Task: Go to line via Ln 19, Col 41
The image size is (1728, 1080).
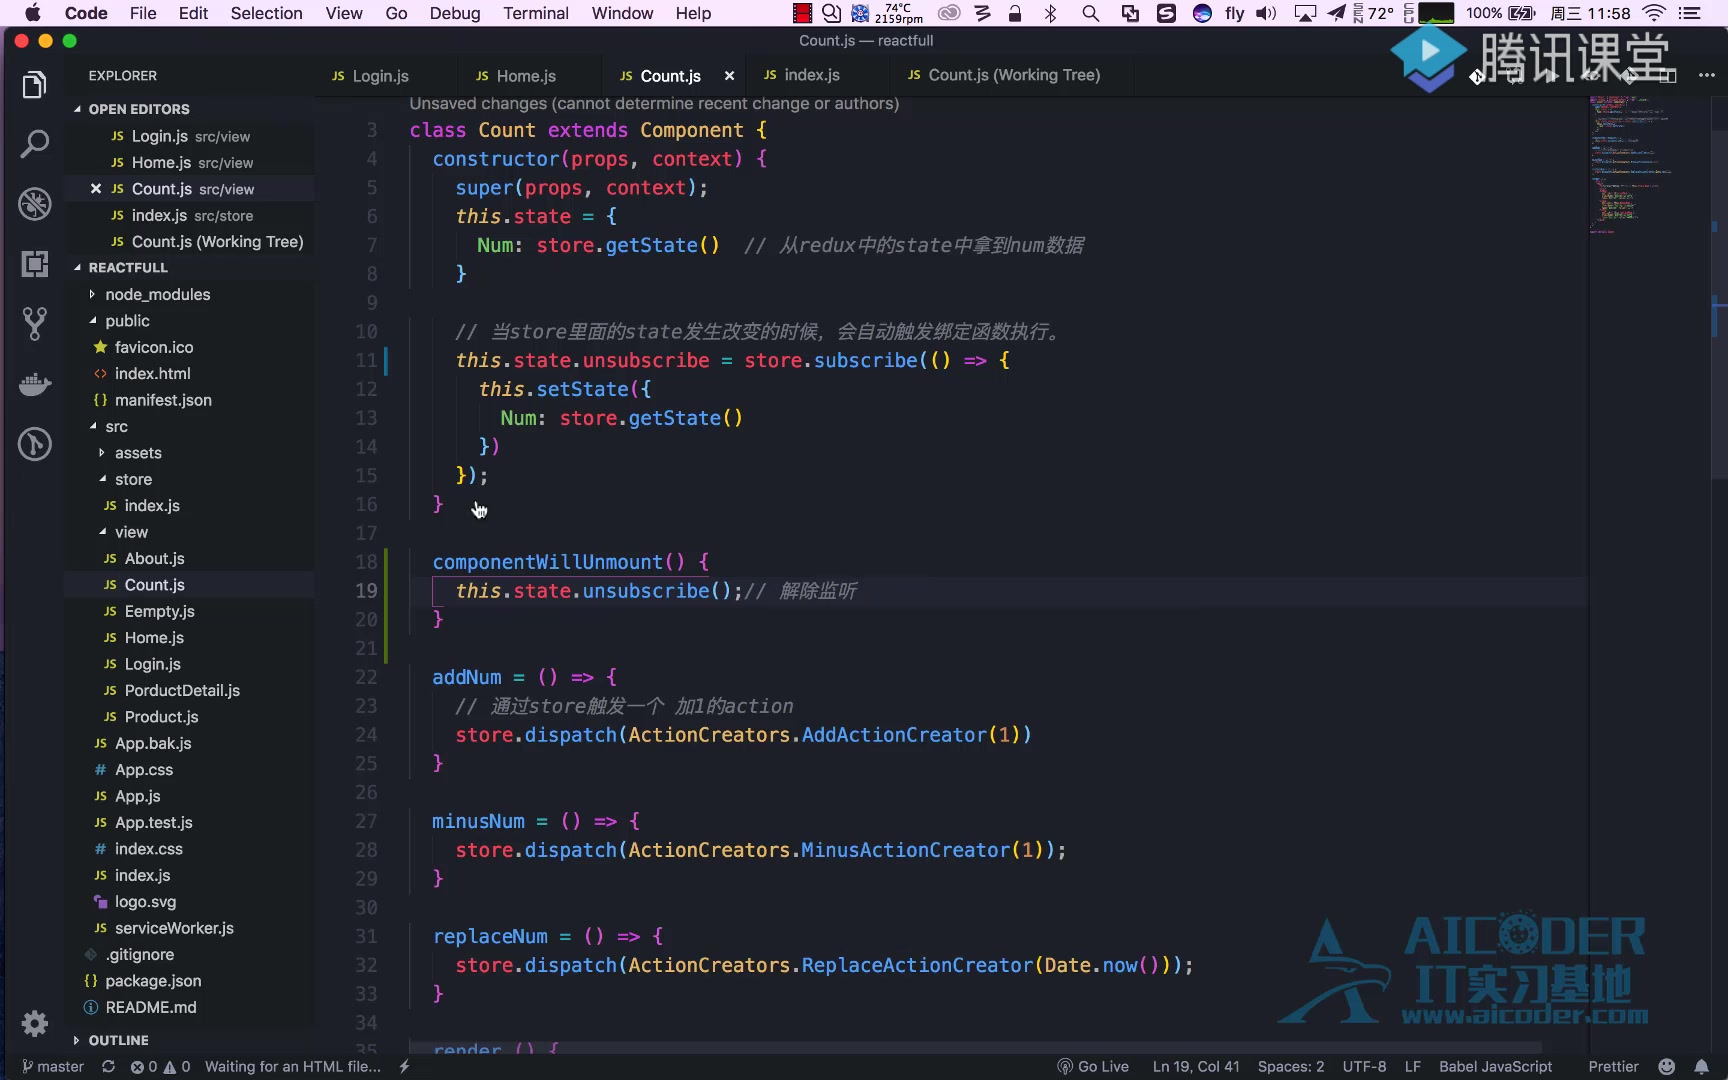Action: click(1196, 1067)
